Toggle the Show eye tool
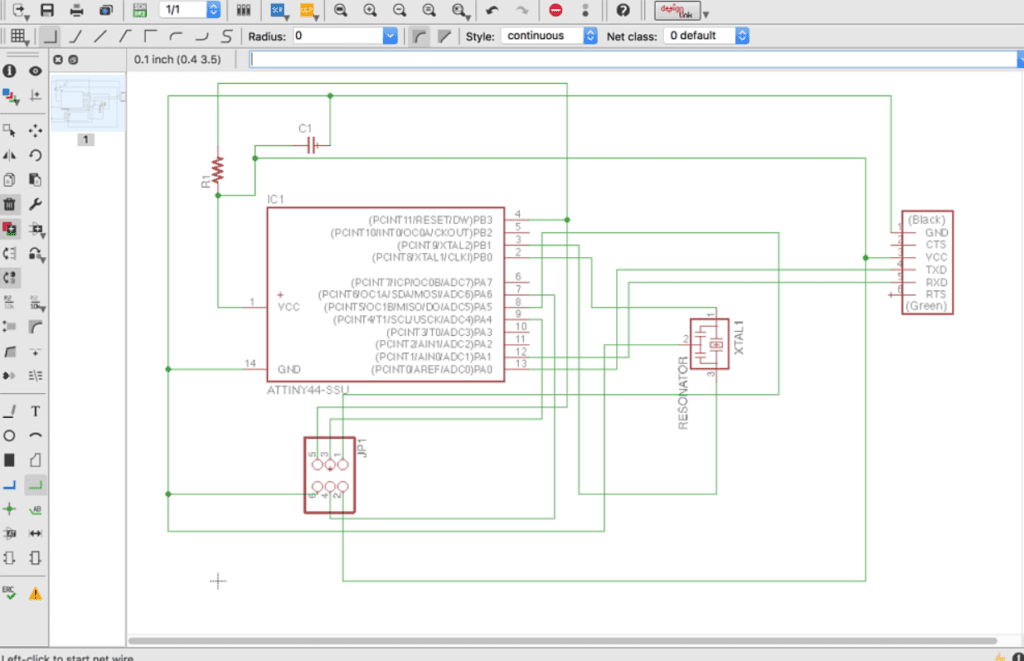 [x=36, y=71]
